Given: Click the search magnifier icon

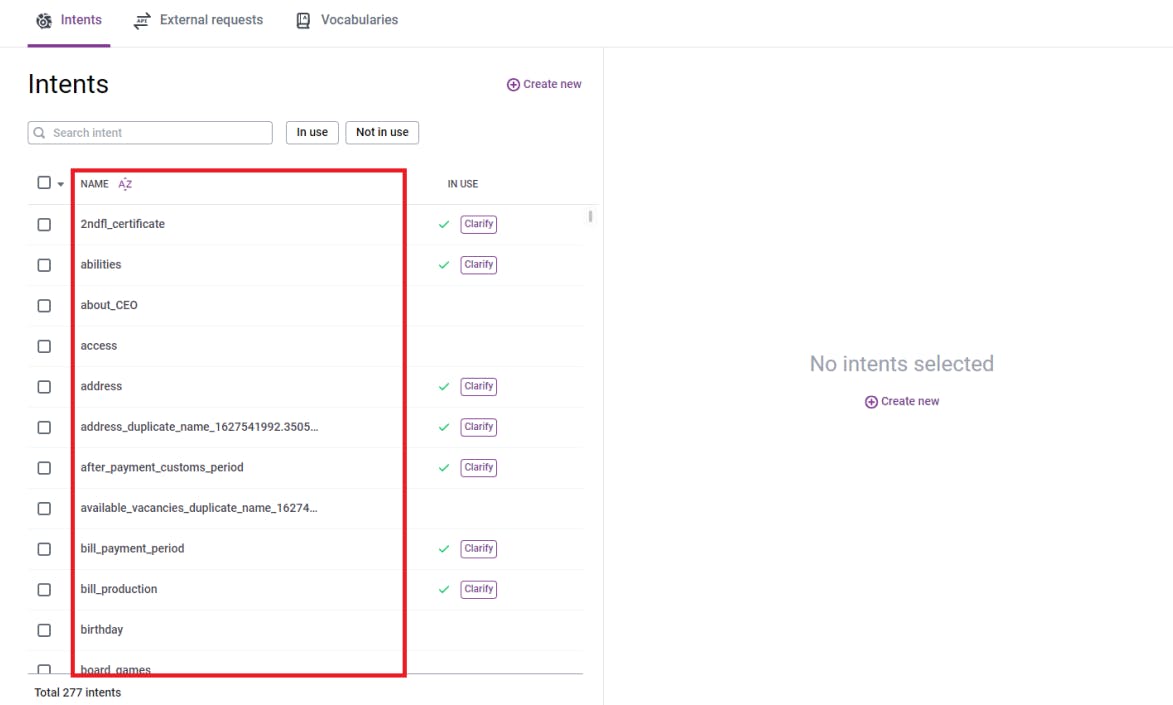Looking at the screenshot, I should coord(40,133).
